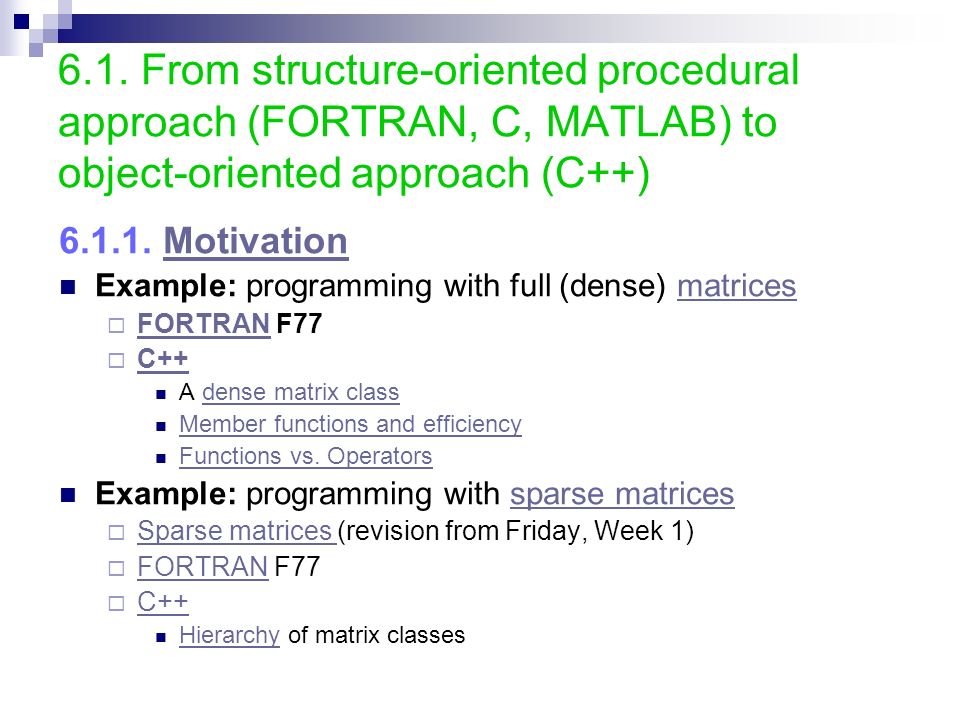This screenshot has width=960, height=720.
Task: Click the dark blue square slide logo
Action: [21, 22]
